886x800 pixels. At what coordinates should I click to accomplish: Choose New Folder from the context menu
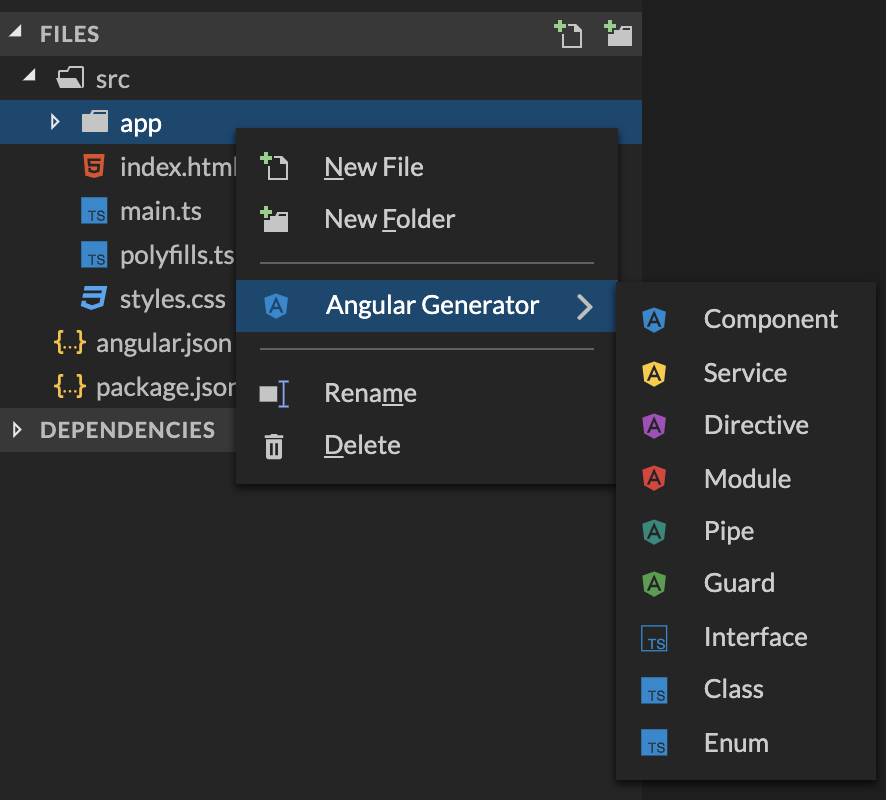(x=427, y=219)
